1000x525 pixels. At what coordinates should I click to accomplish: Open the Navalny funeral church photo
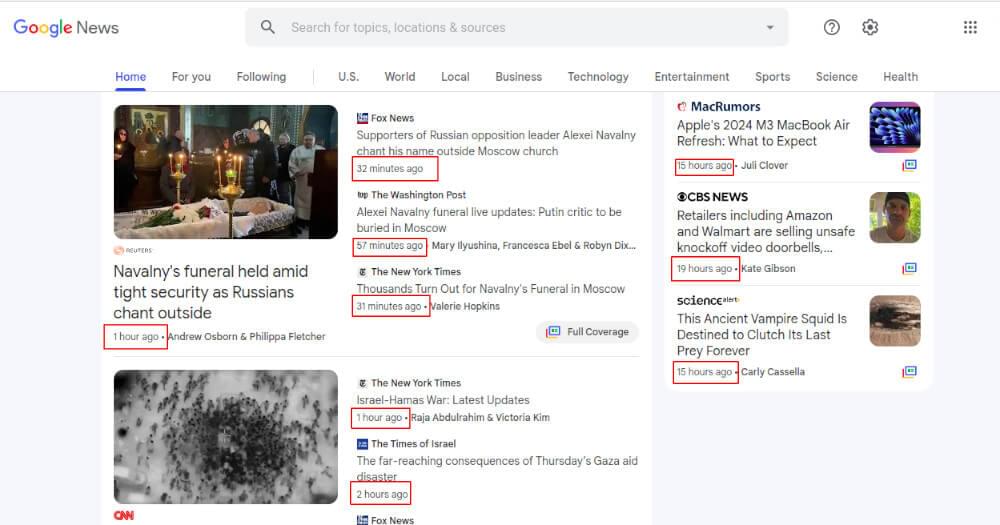226,172
